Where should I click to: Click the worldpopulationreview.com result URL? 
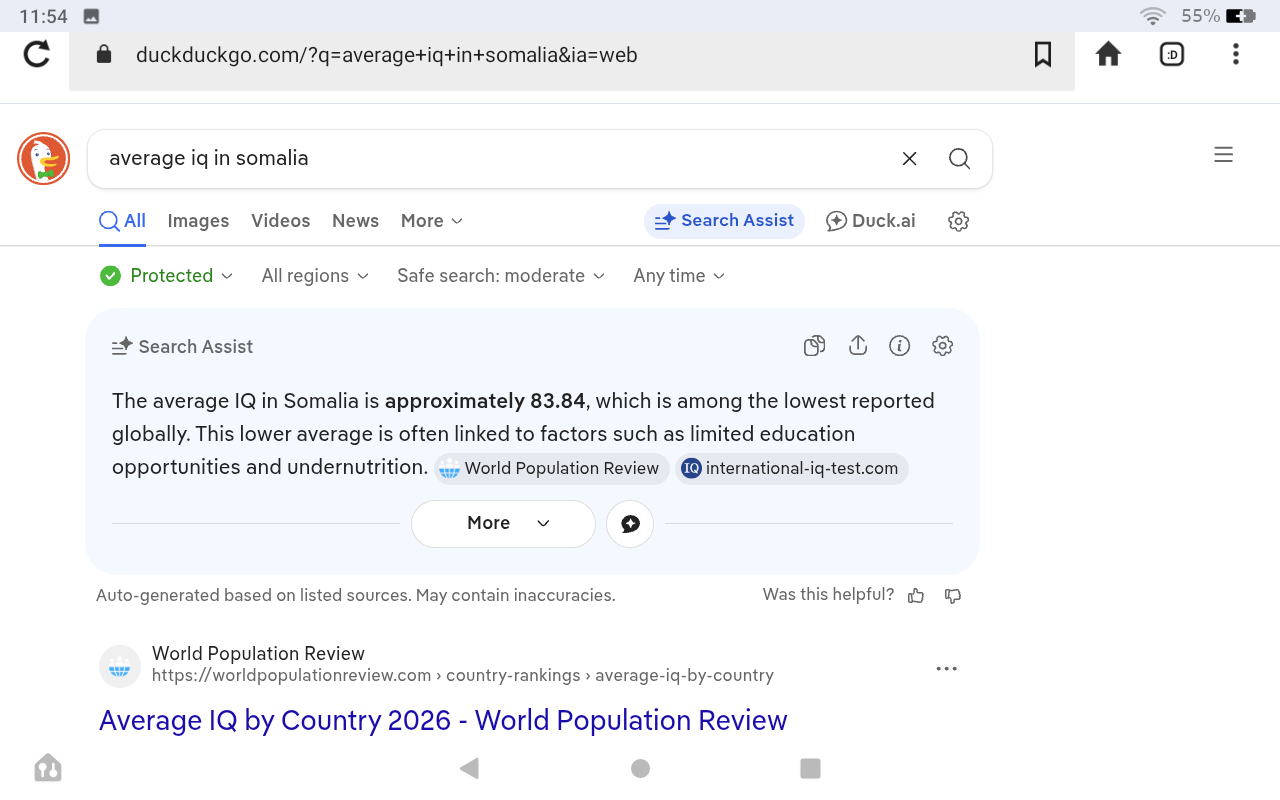point(463,676)
